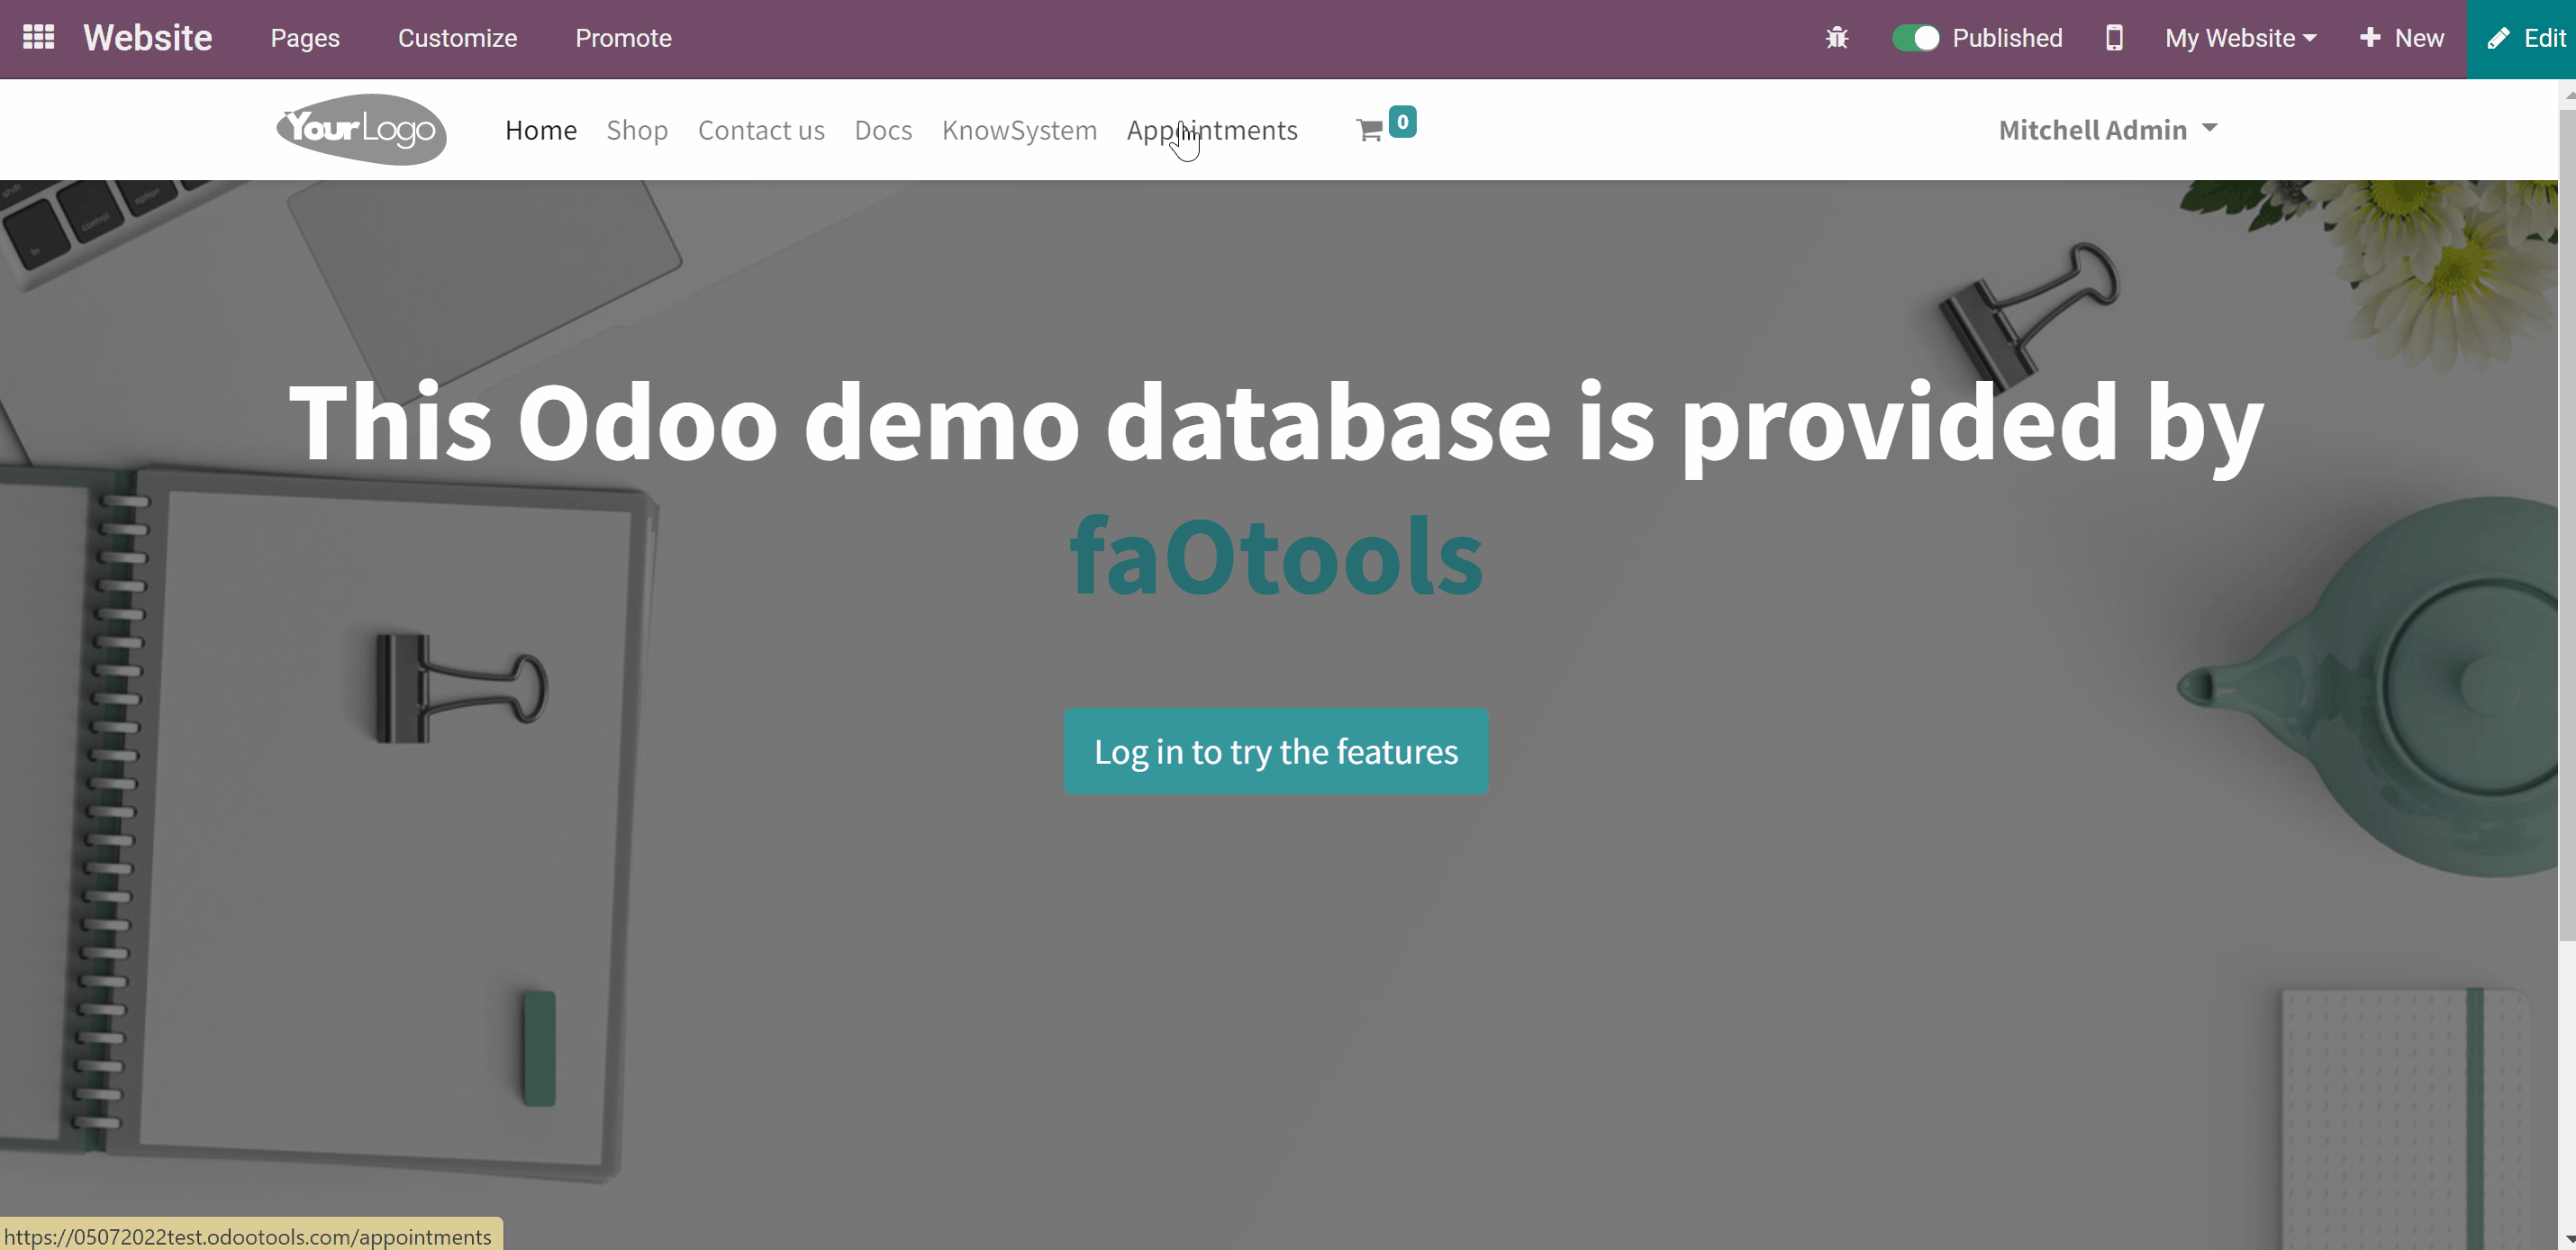This screenshot has width=2576, height=1250.
Task: Open the Docs section
Action: click(883, 130)
